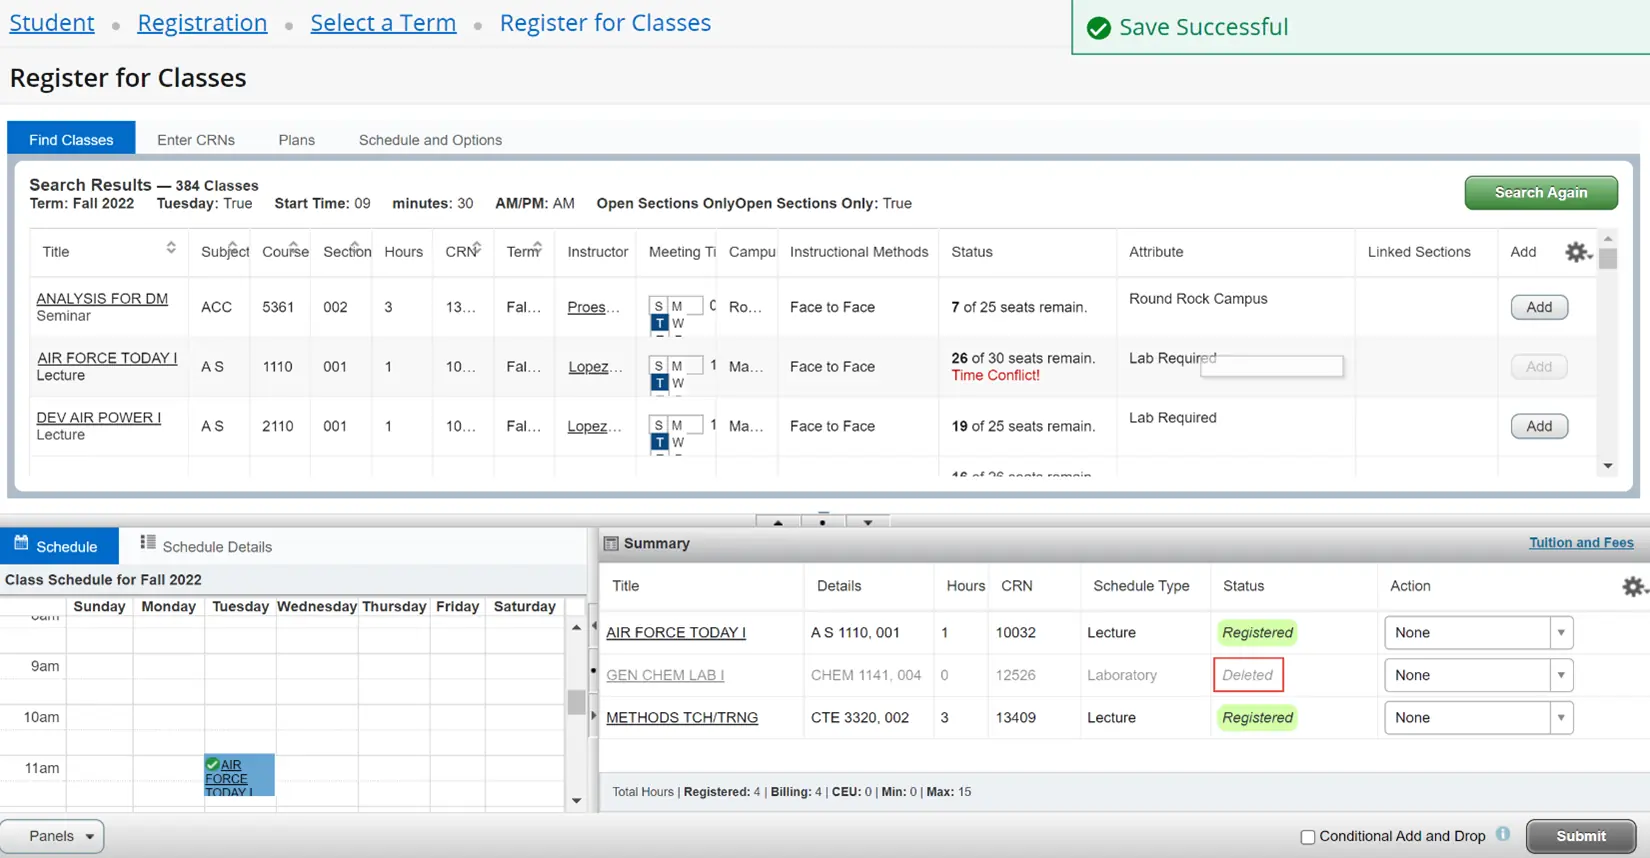
Task: Collapse schedule panel with left arrow
Action: (593, 626)
